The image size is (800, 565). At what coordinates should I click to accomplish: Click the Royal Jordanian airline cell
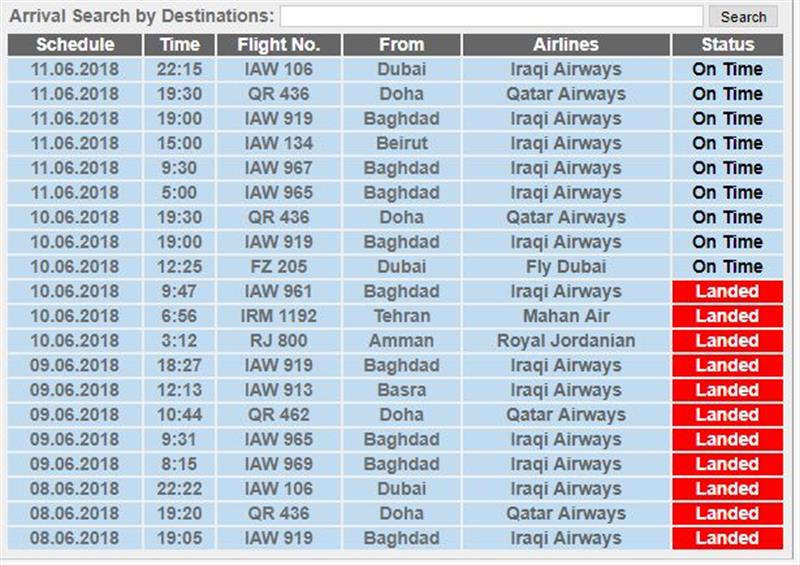click(x=566, y=340)
